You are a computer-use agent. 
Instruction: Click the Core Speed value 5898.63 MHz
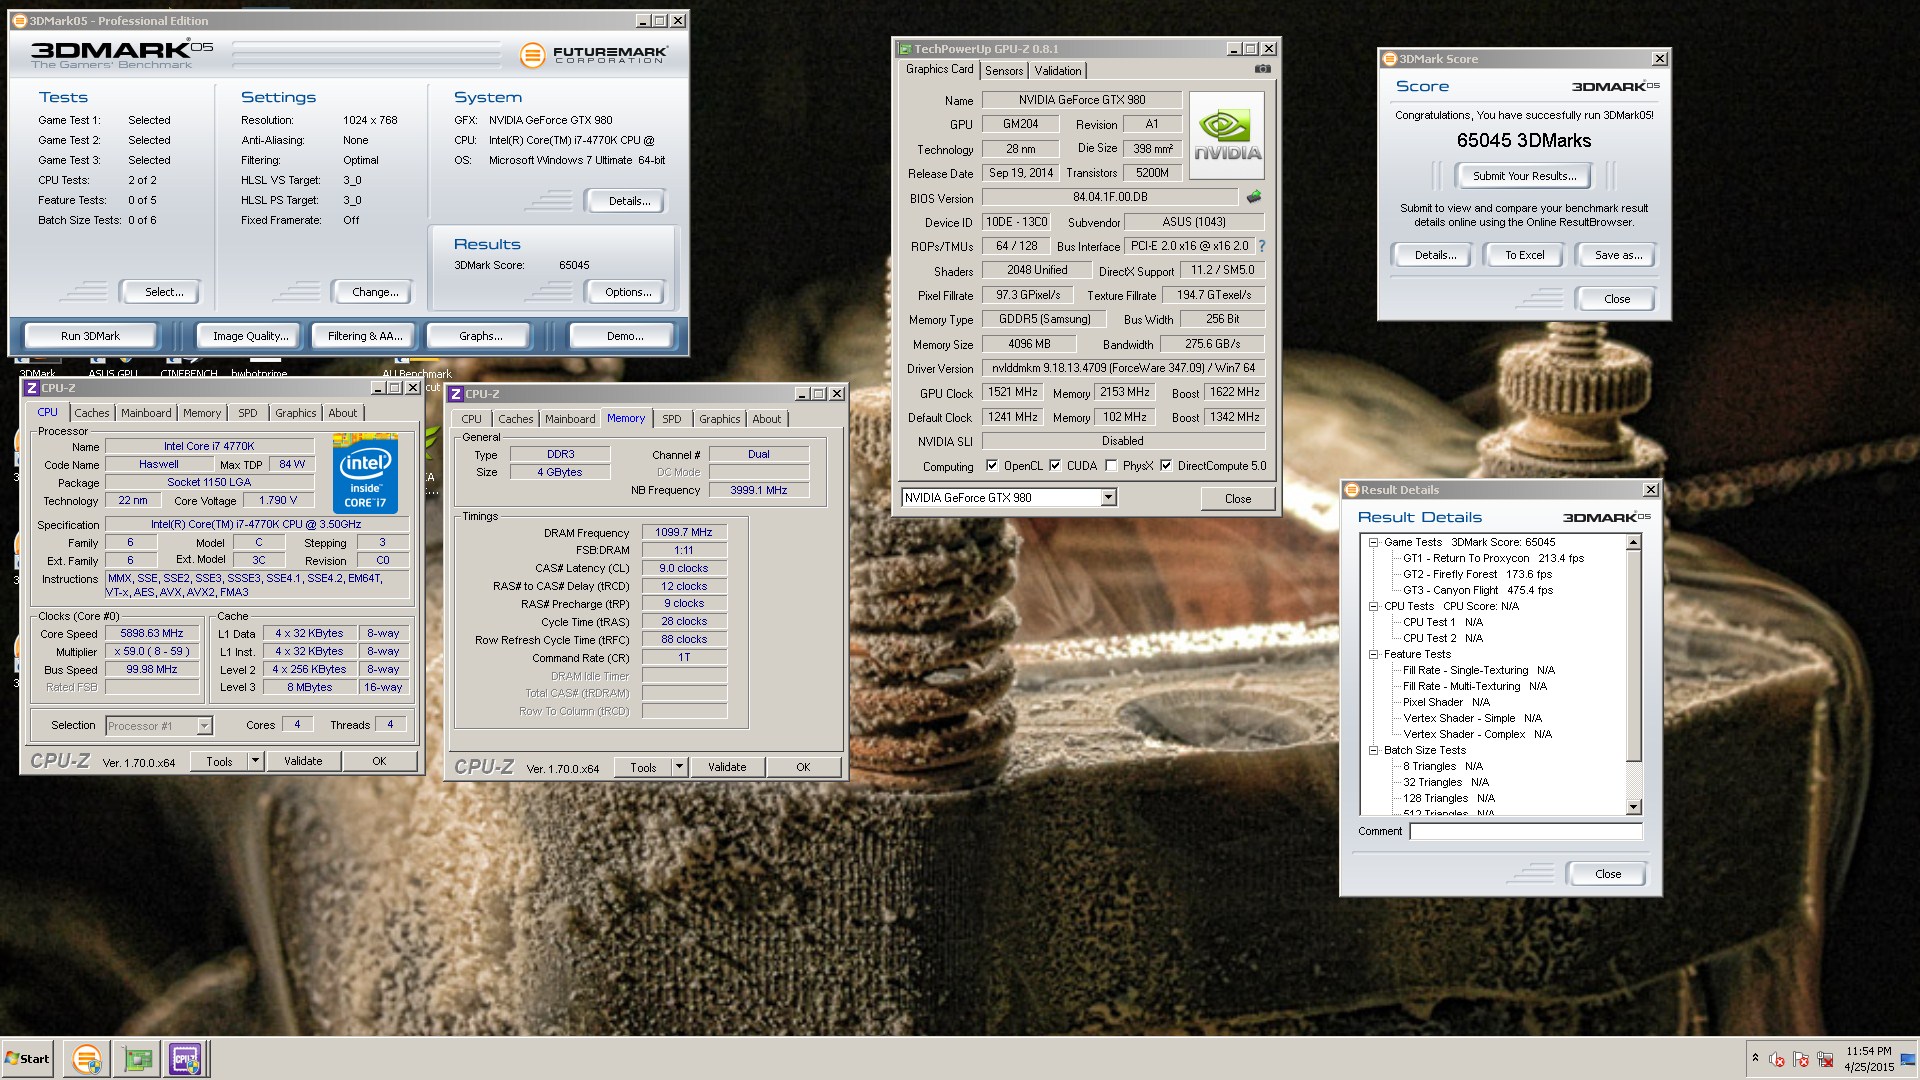point(152,634)
